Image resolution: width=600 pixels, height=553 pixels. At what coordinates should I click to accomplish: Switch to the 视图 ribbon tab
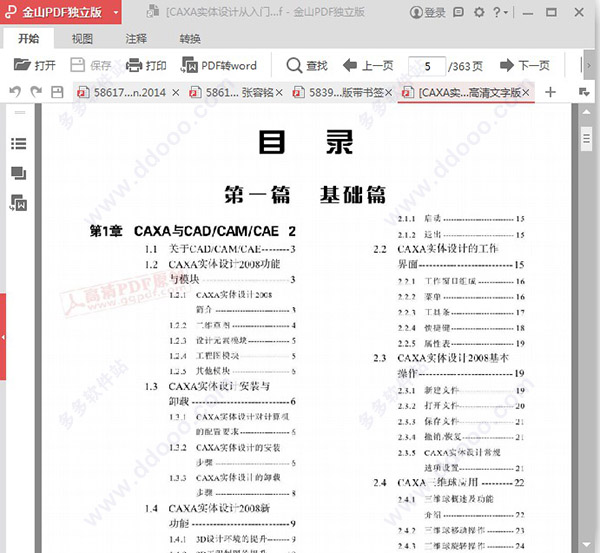click(82, 39)
